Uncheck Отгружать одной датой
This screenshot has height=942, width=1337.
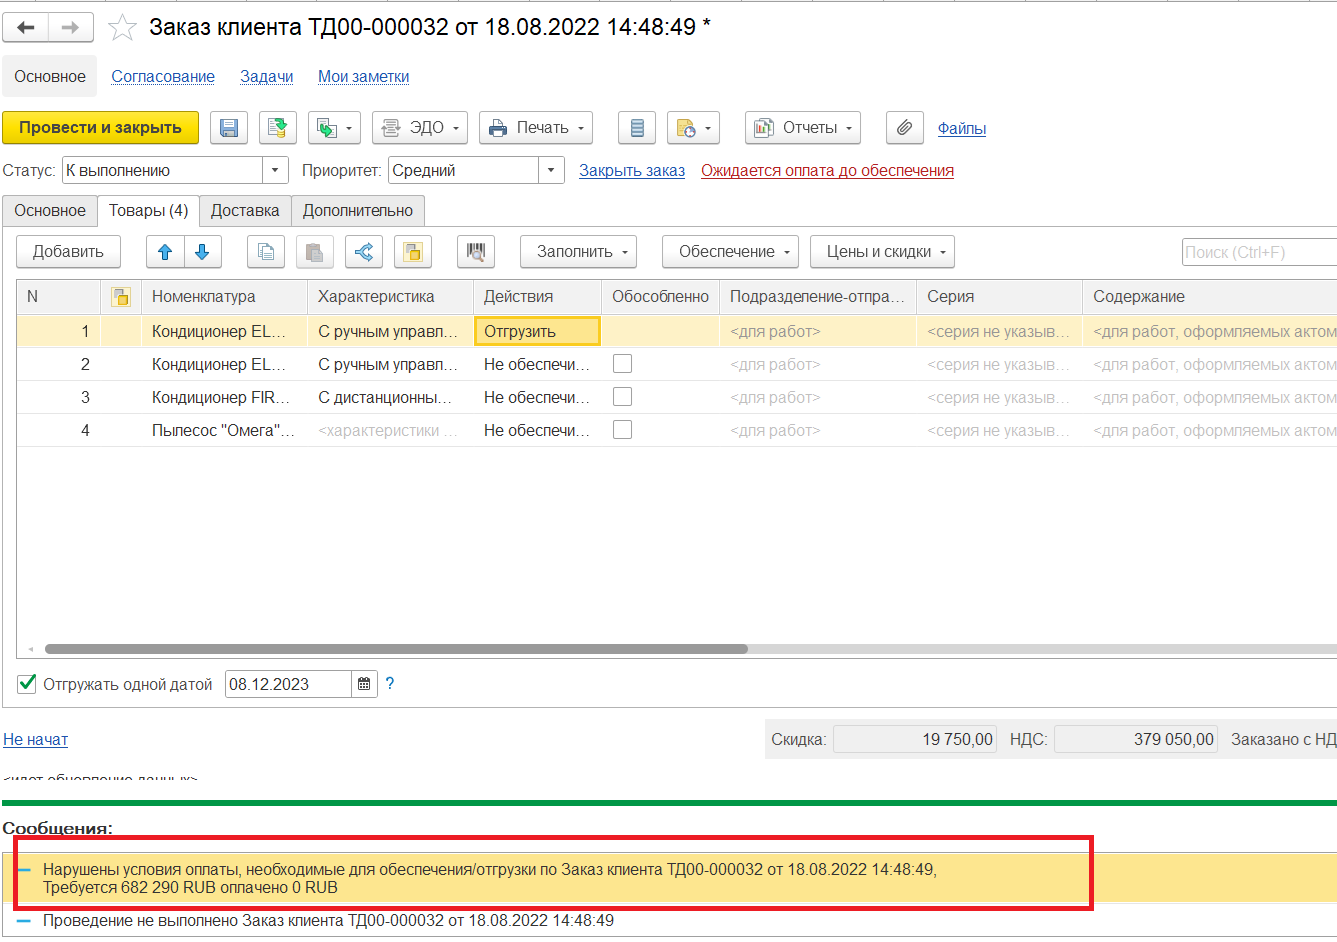click(x=28, y=684)
